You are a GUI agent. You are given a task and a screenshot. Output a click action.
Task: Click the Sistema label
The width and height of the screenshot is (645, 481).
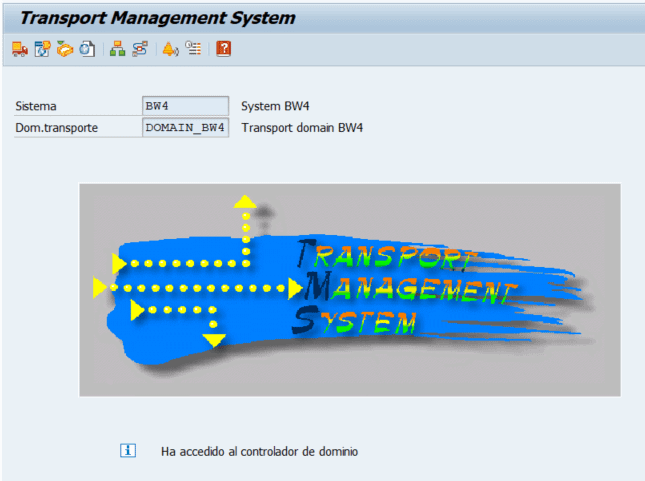point(36,106)
